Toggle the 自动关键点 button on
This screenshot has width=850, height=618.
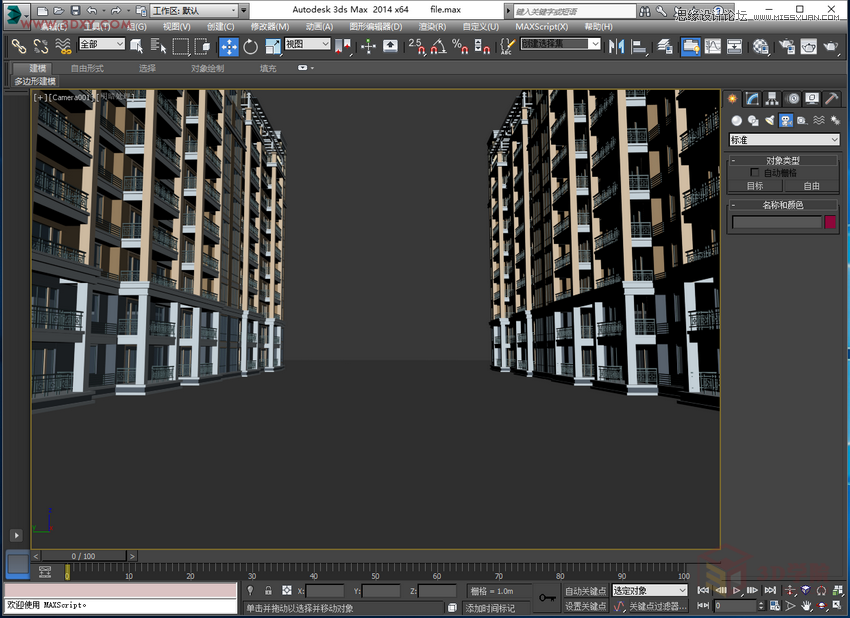(585, 591)
